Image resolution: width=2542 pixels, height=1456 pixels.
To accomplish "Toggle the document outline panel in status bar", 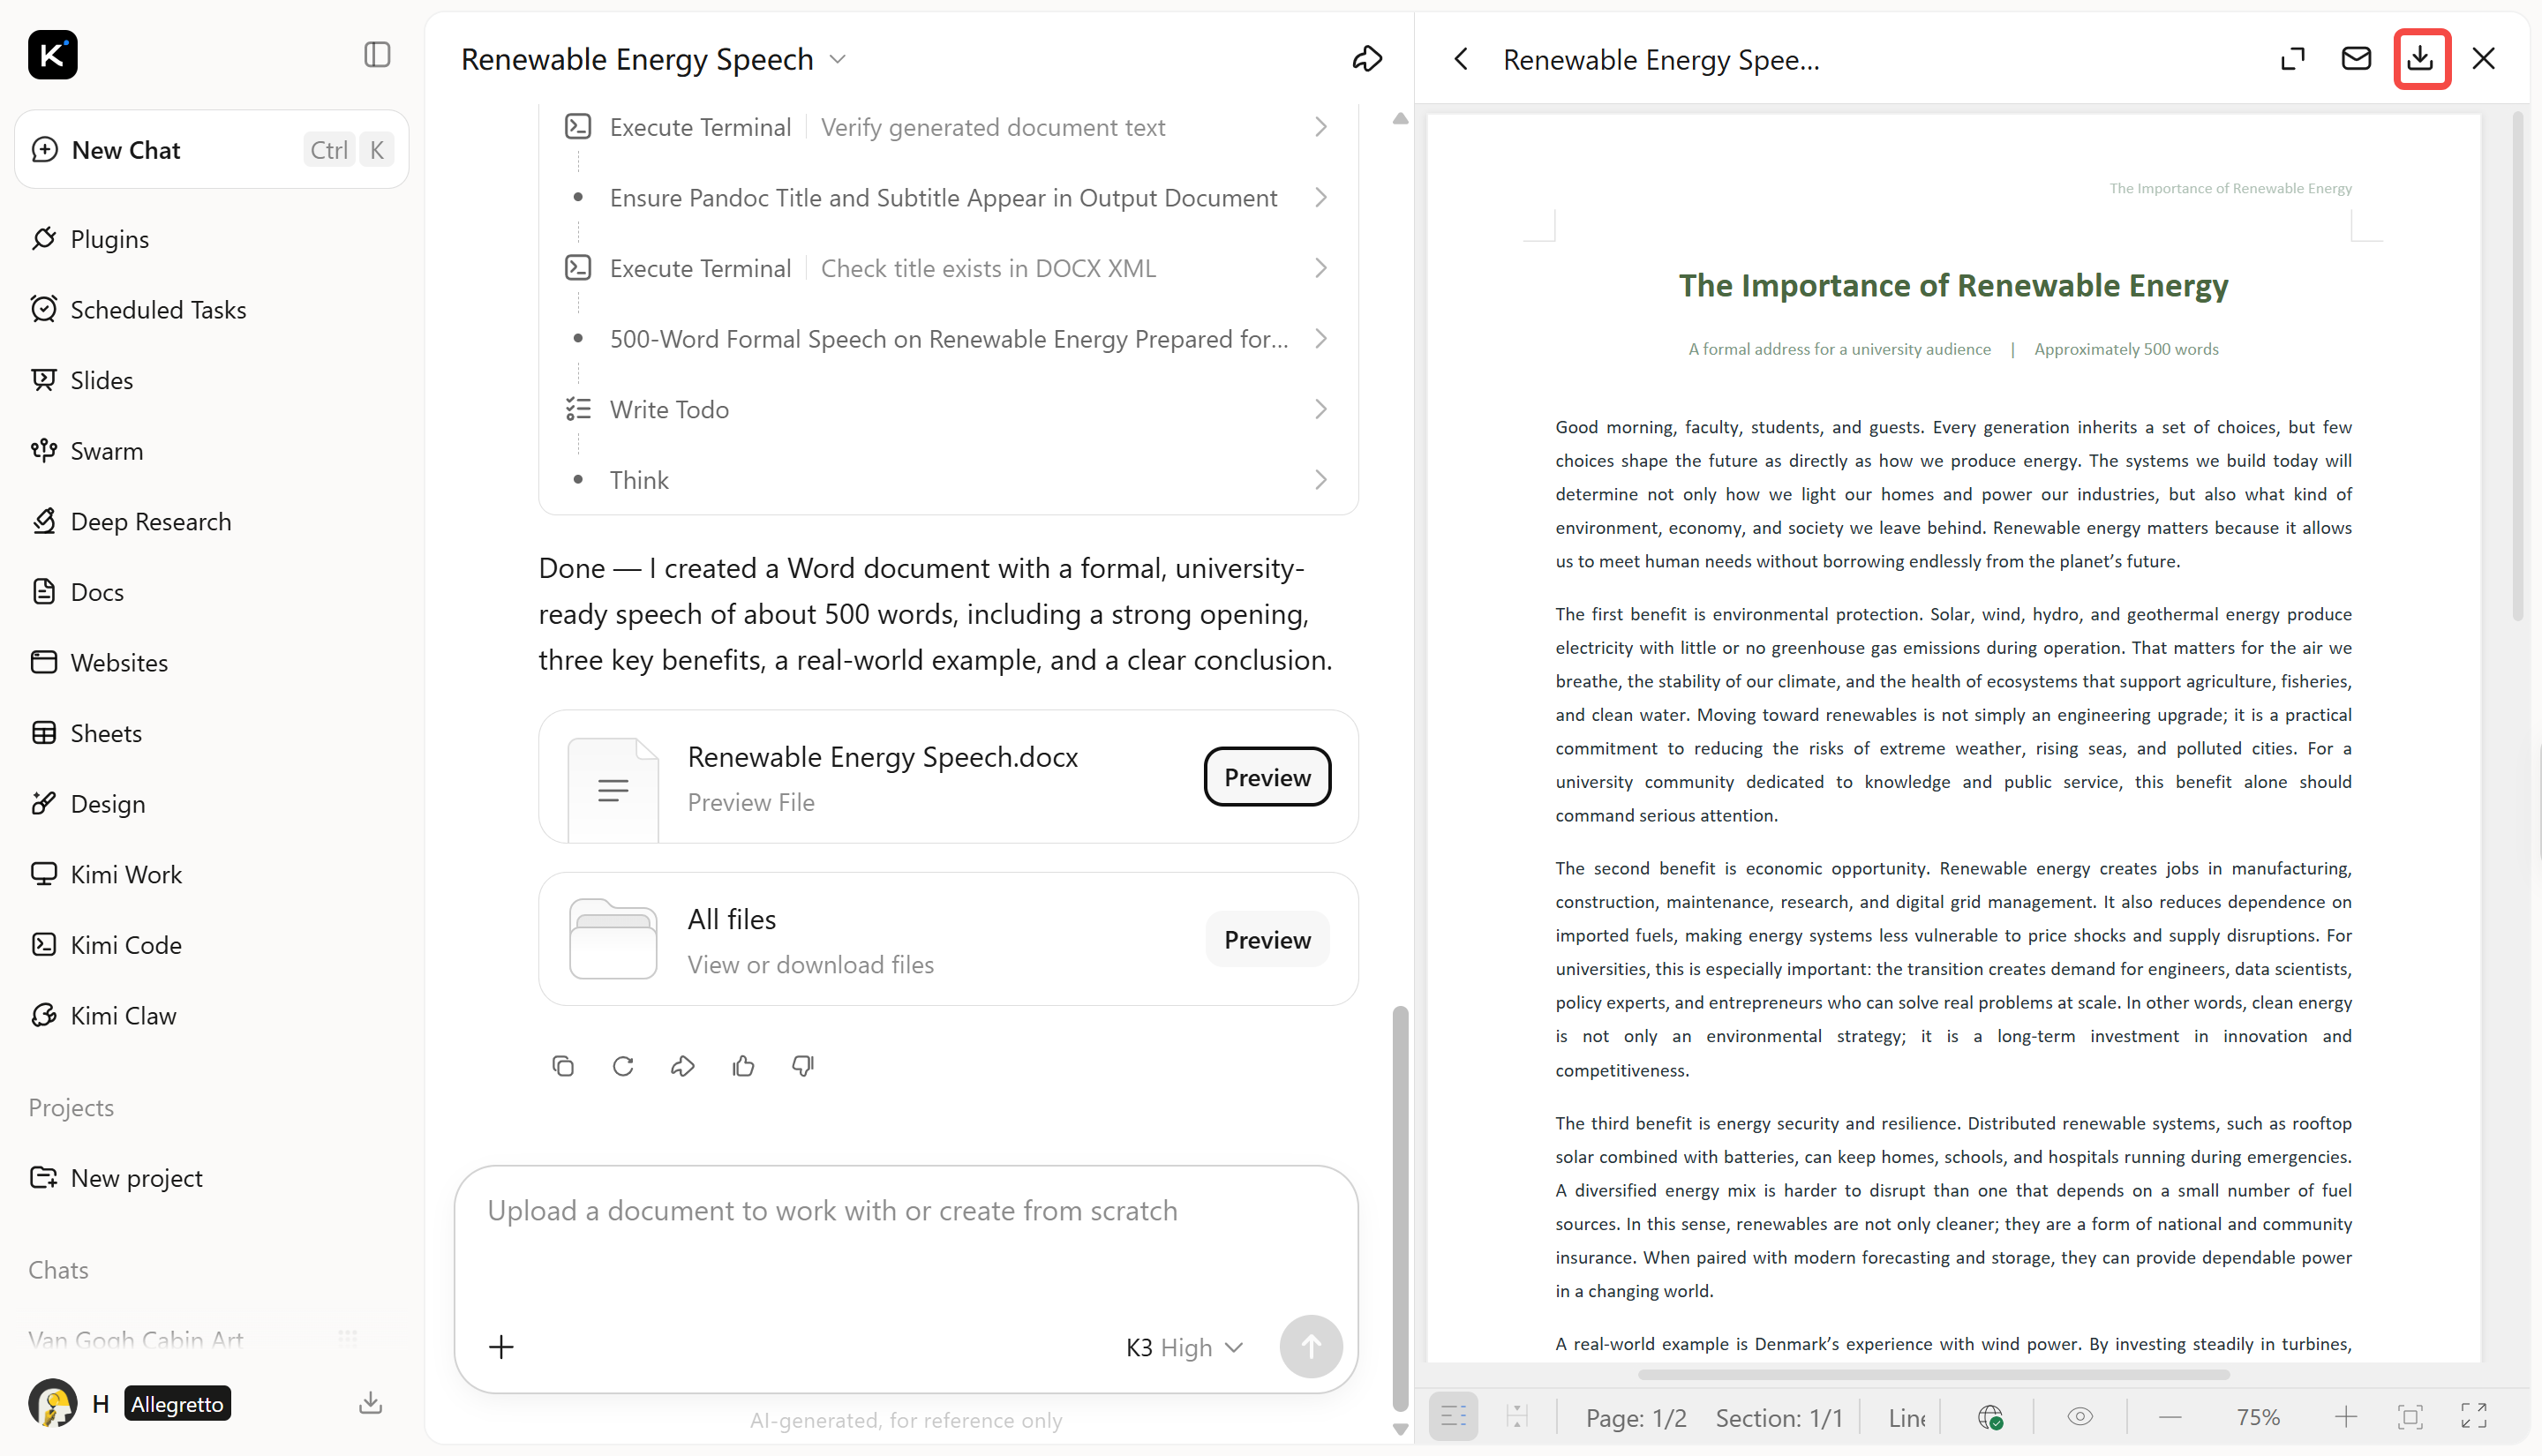I will 1453,1417.
